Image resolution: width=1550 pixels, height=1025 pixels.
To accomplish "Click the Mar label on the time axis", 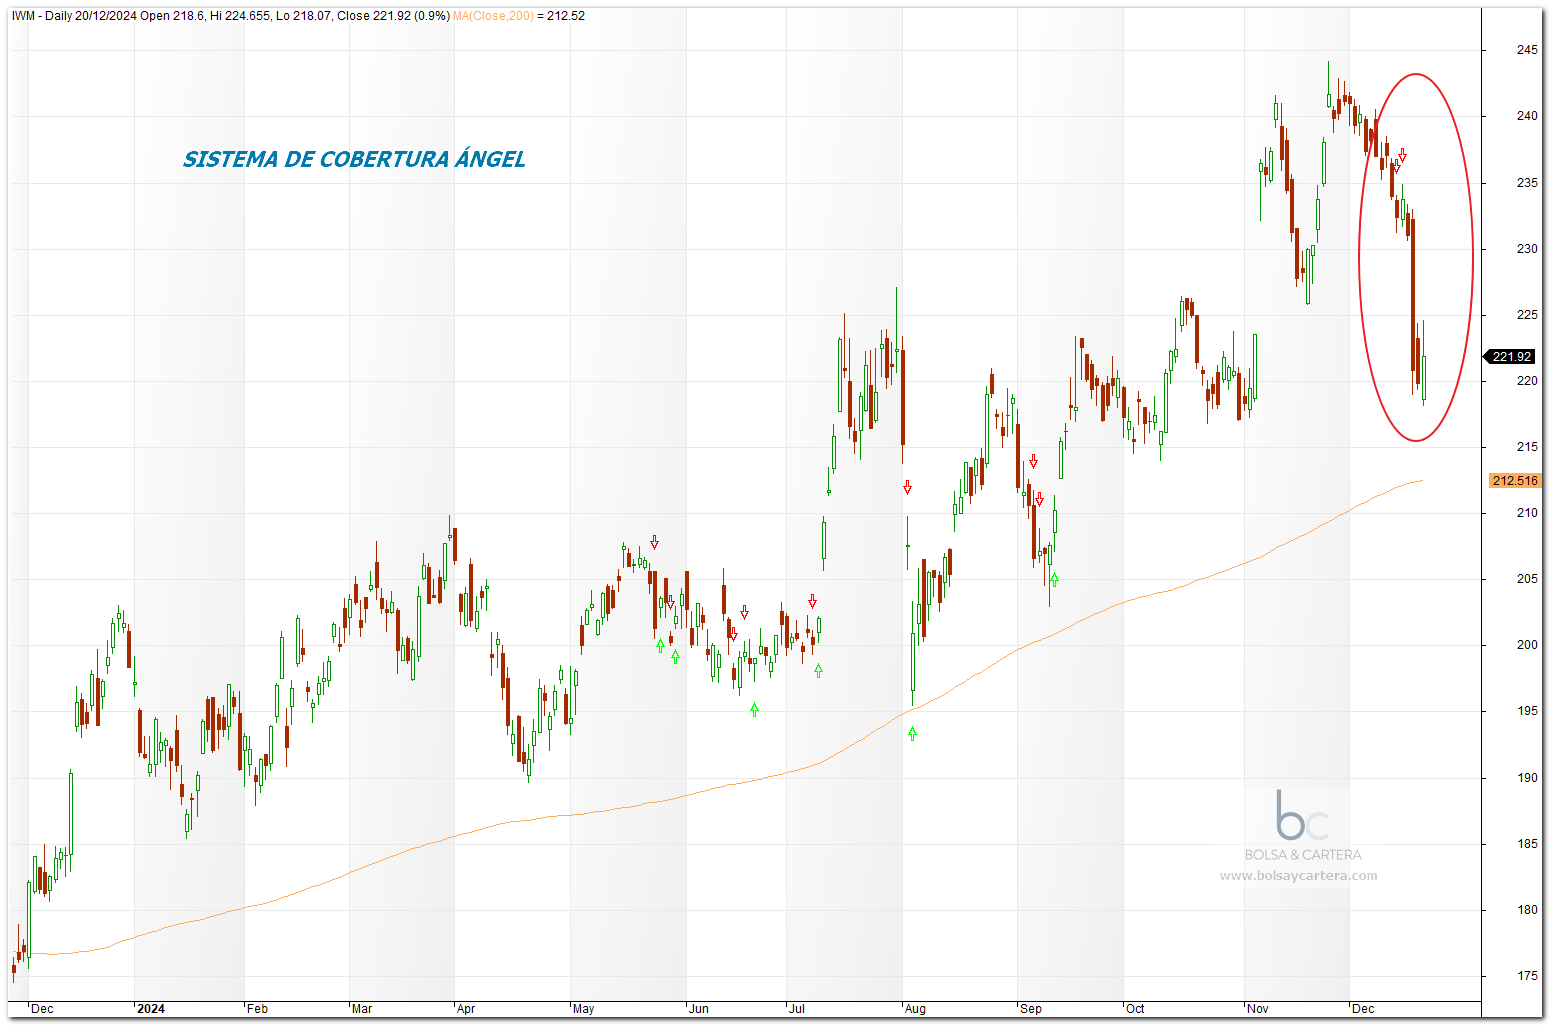I will click(362, 1009).
